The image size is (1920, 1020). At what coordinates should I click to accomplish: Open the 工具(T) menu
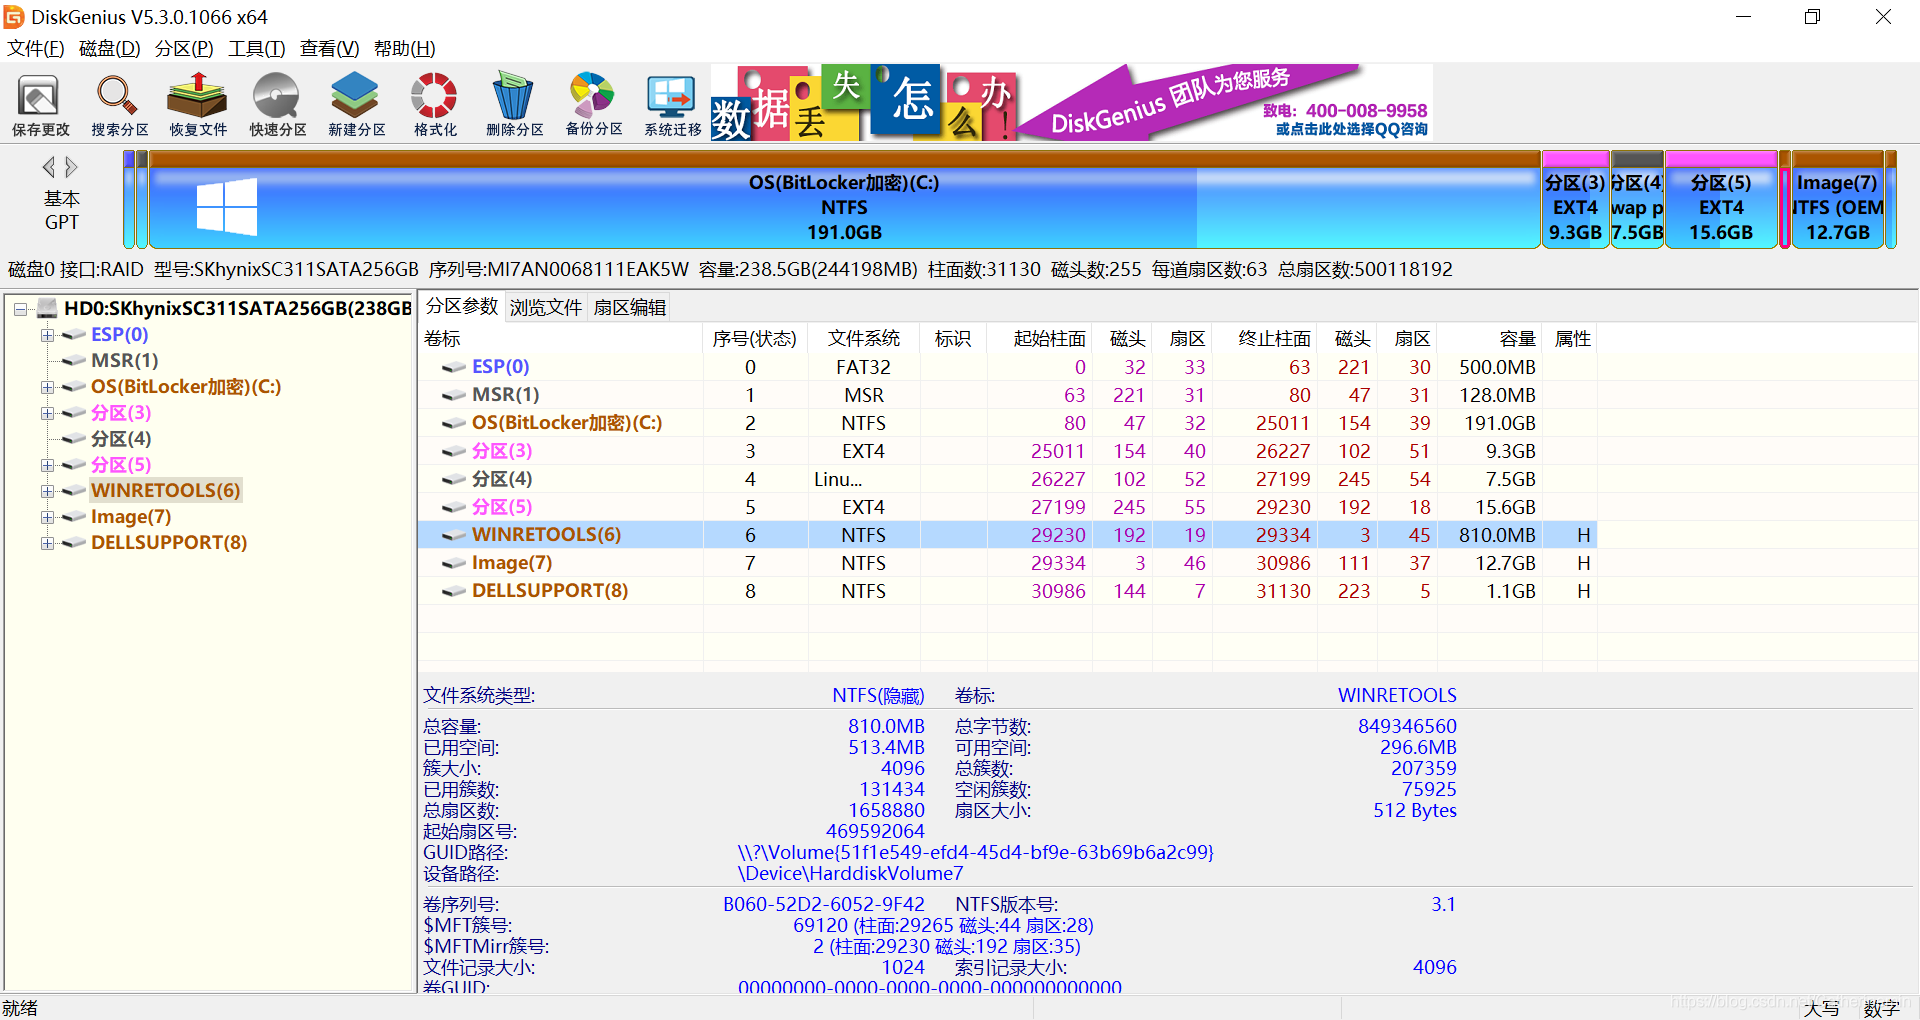(256, 48)
